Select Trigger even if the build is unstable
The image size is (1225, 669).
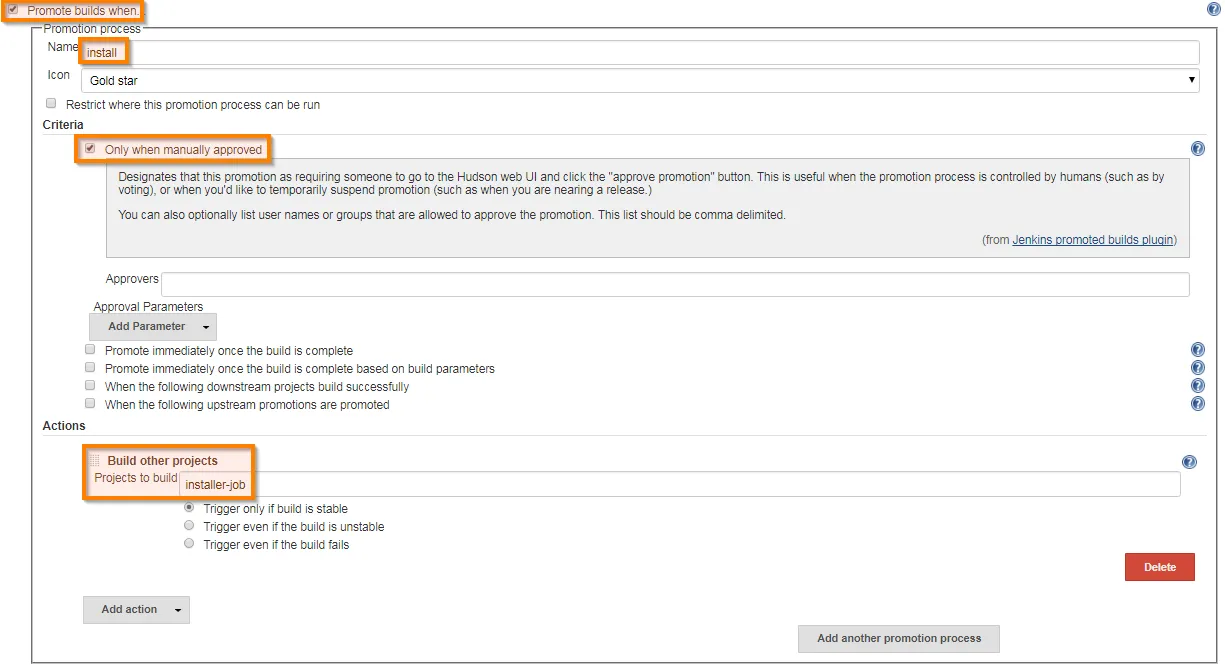pos(189,525)
